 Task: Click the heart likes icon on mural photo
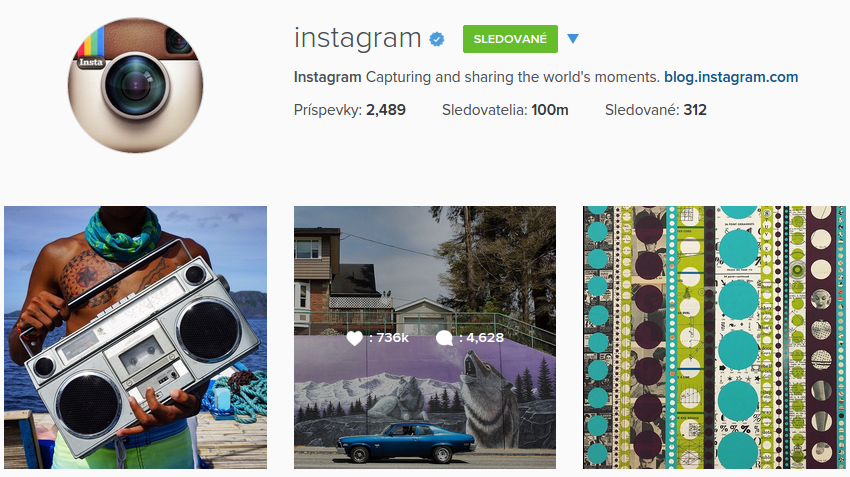coord(355,338)
